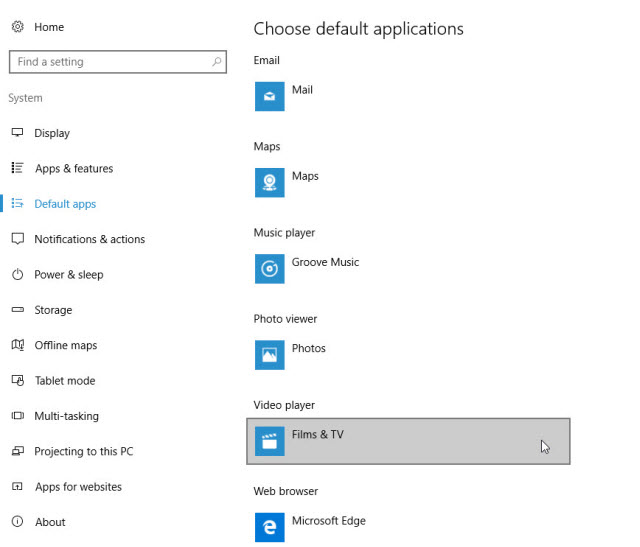
Task: Go to Apps & features
Action: point(74,169)
